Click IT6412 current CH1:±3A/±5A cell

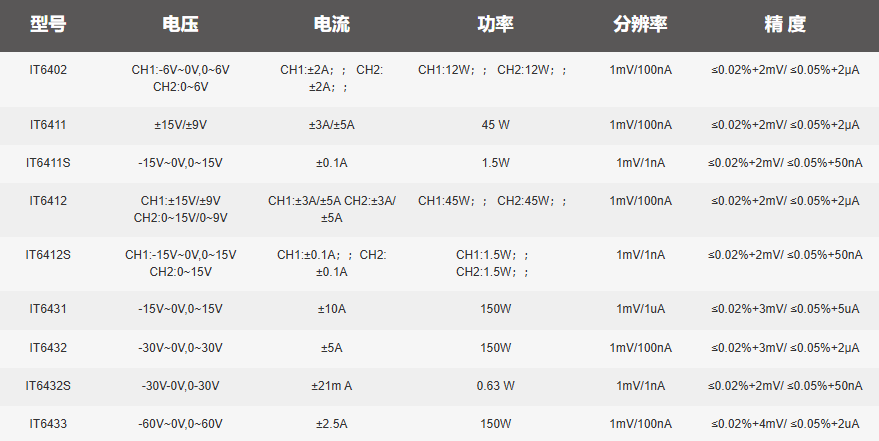coord(332,209)
